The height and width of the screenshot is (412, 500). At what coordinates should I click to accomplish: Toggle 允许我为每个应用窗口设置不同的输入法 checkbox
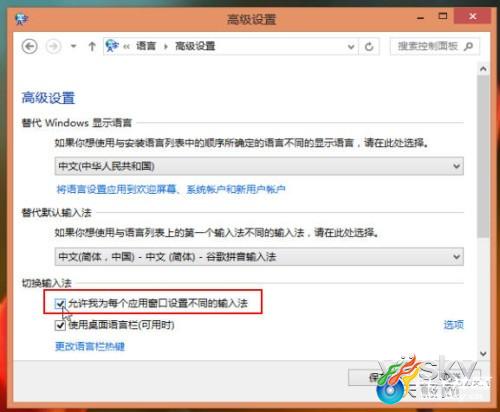click(x=60, y=303)
